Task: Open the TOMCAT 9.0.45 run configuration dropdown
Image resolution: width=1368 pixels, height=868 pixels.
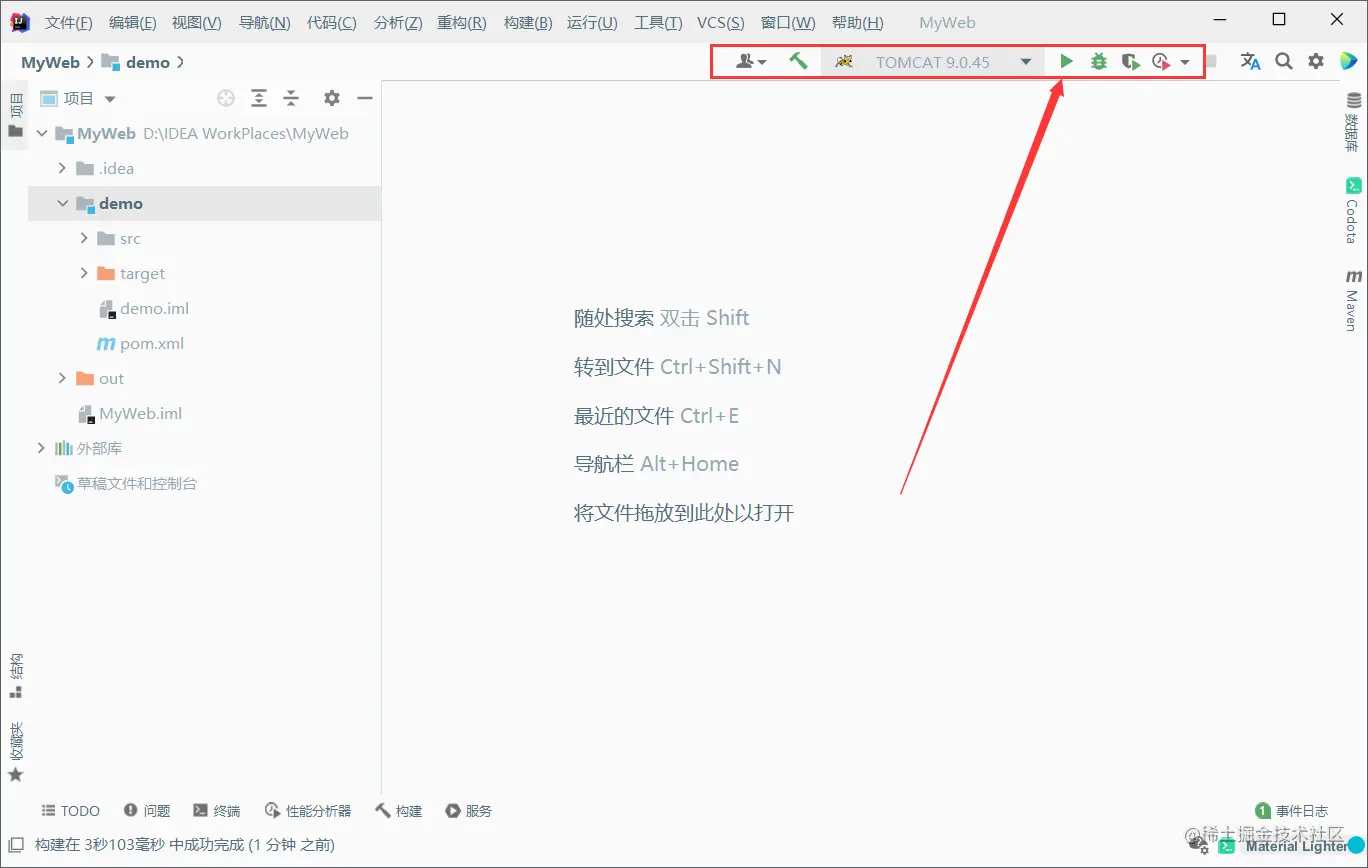Action: [932, 62]
